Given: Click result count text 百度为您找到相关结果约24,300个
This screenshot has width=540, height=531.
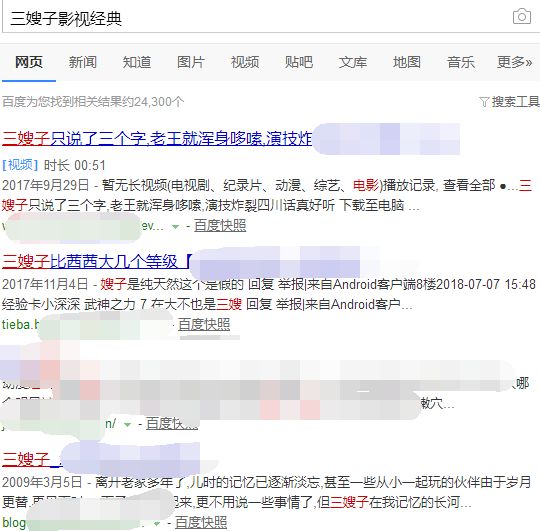Looking at the screenshot, I should click(x=93, y=102).
